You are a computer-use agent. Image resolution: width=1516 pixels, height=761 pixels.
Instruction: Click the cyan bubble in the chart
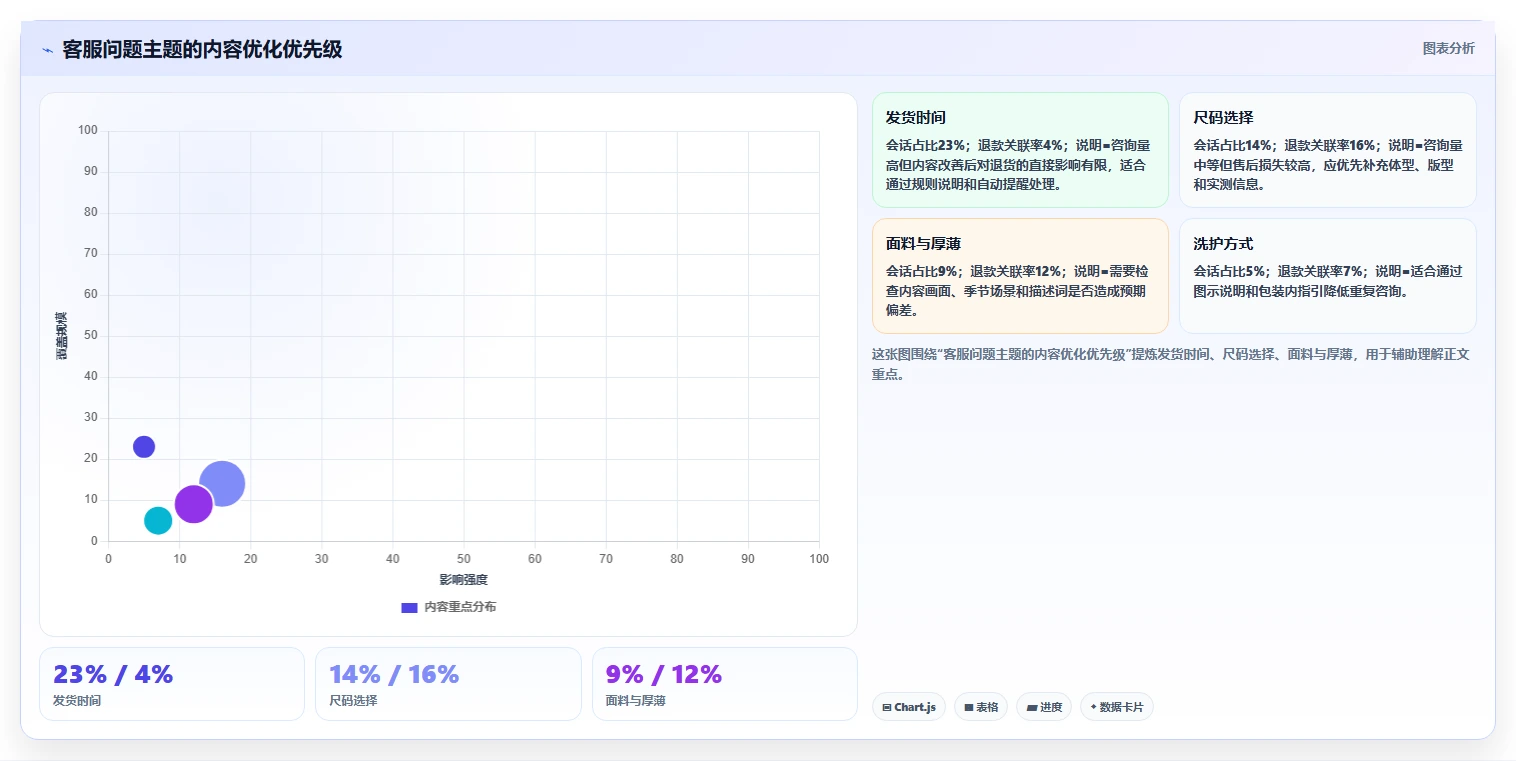tap(158, 520)
